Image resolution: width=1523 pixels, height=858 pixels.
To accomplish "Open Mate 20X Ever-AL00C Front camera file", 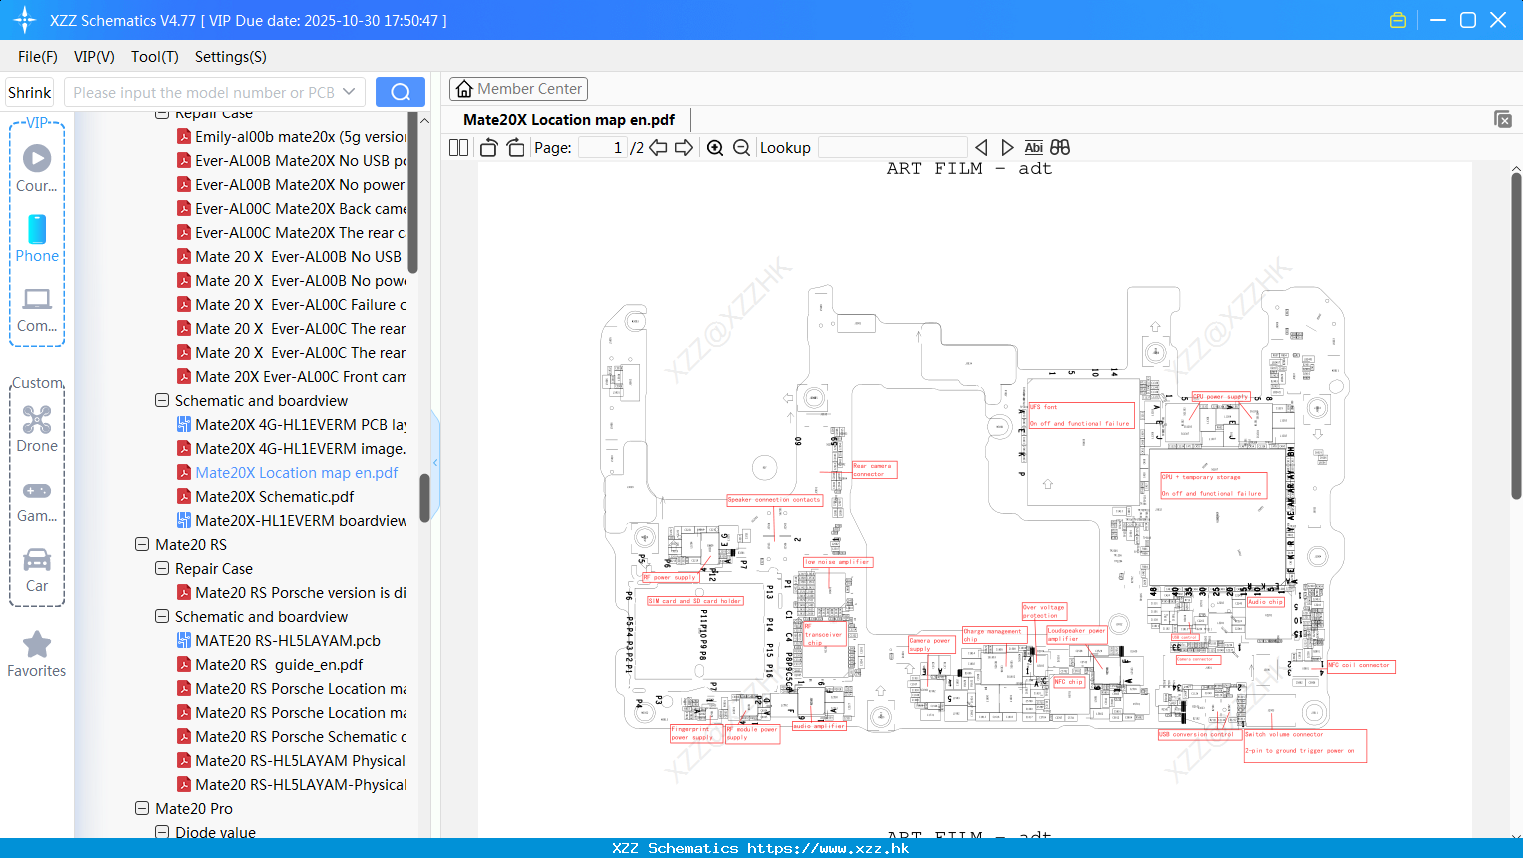I will tap(291, 376).
